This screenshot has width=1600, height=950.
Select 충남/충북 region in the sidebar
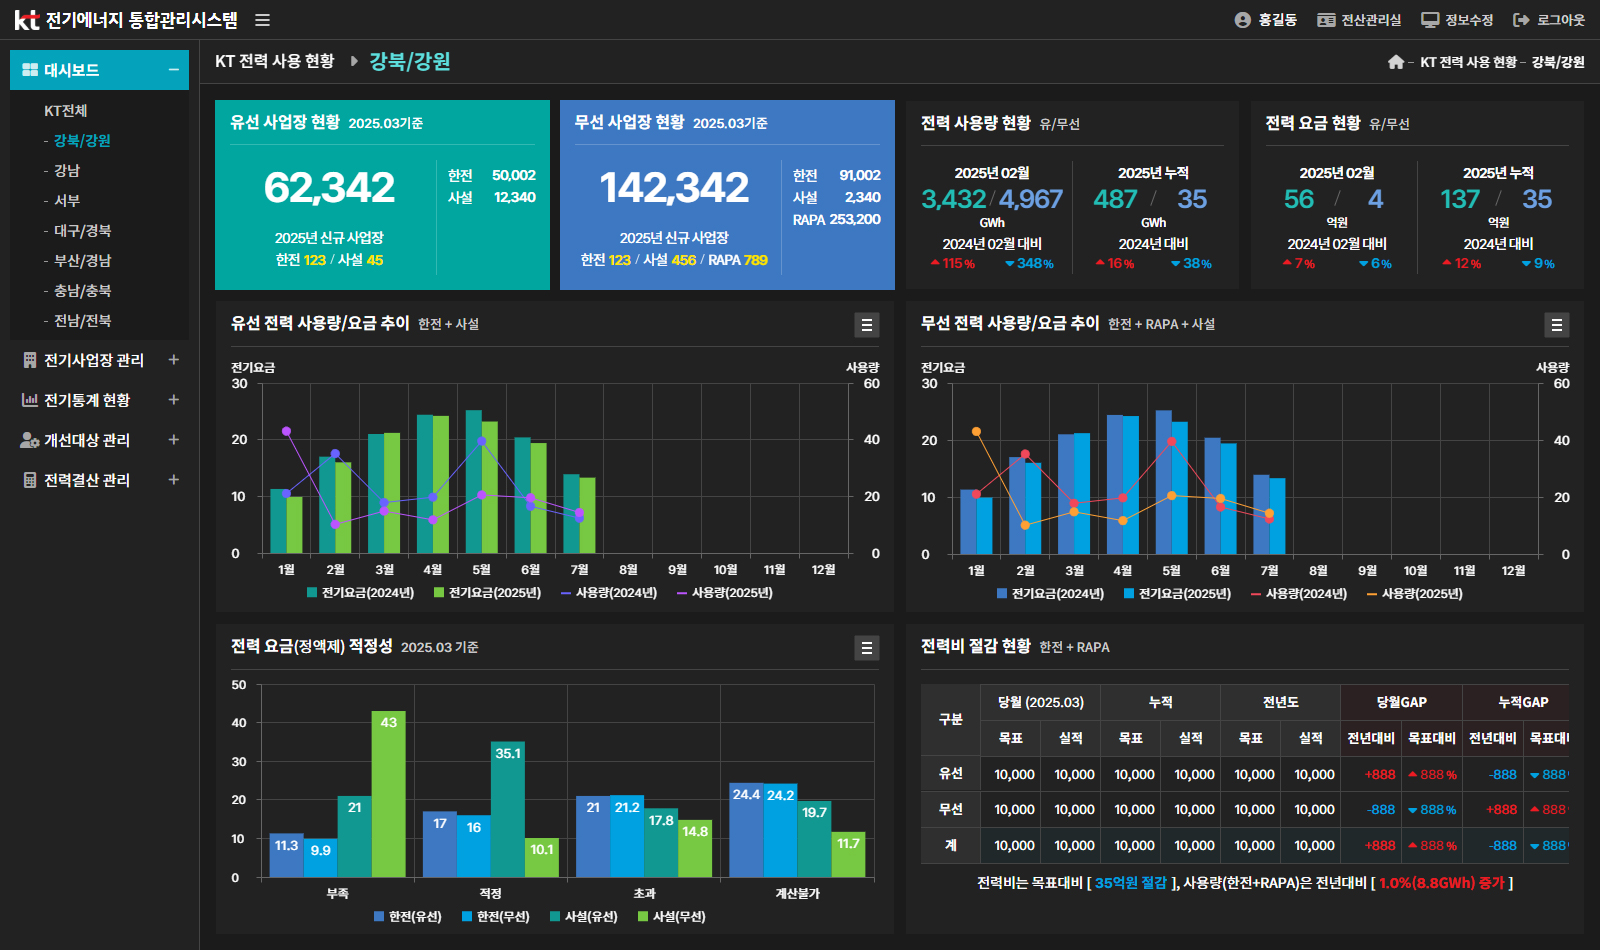(x=82, y=291)
